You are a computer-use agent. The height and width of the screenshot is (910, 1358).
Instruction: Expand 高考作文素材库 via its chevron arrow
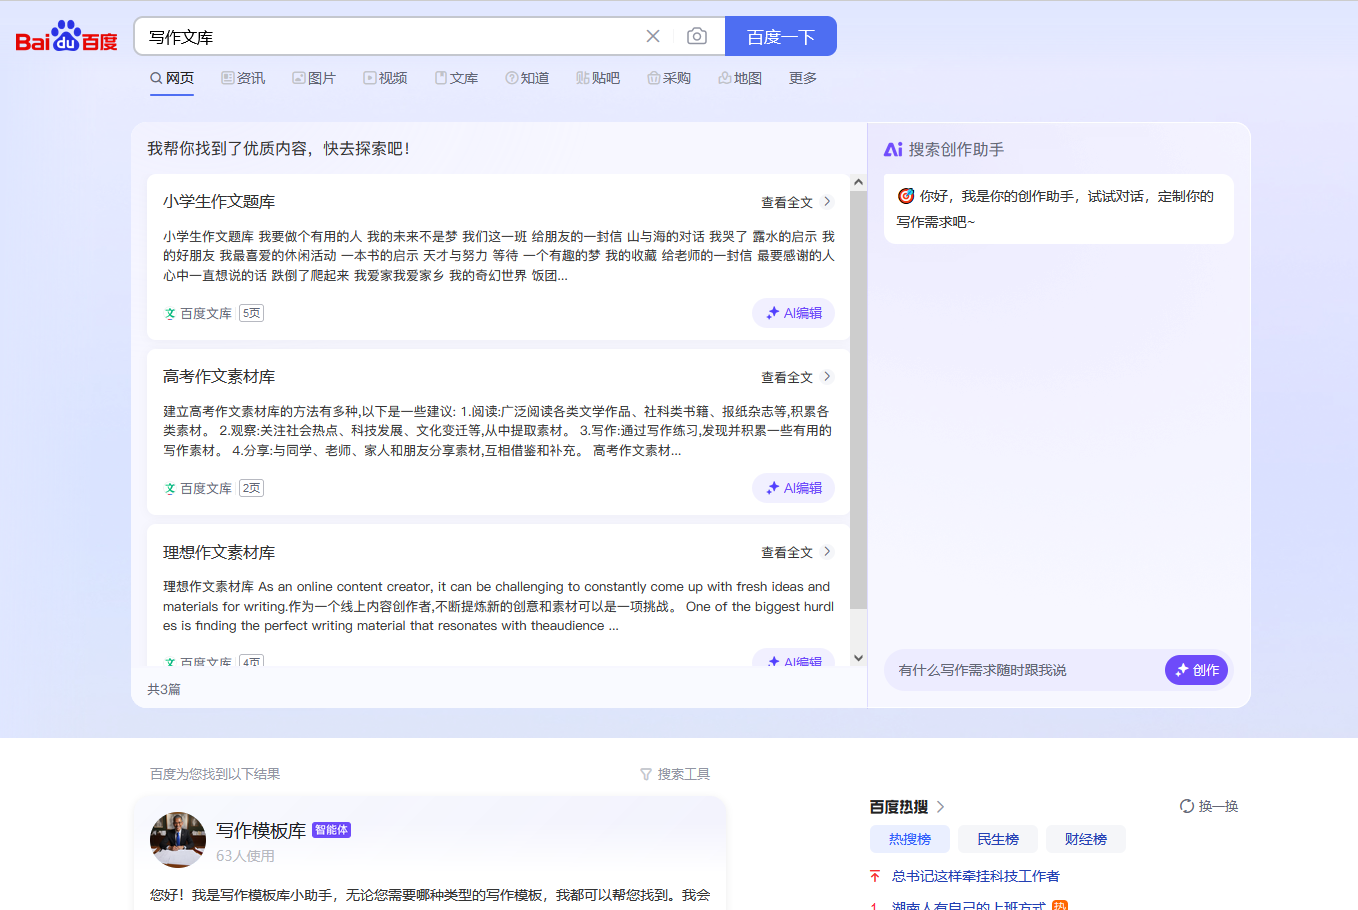[827, 376]
